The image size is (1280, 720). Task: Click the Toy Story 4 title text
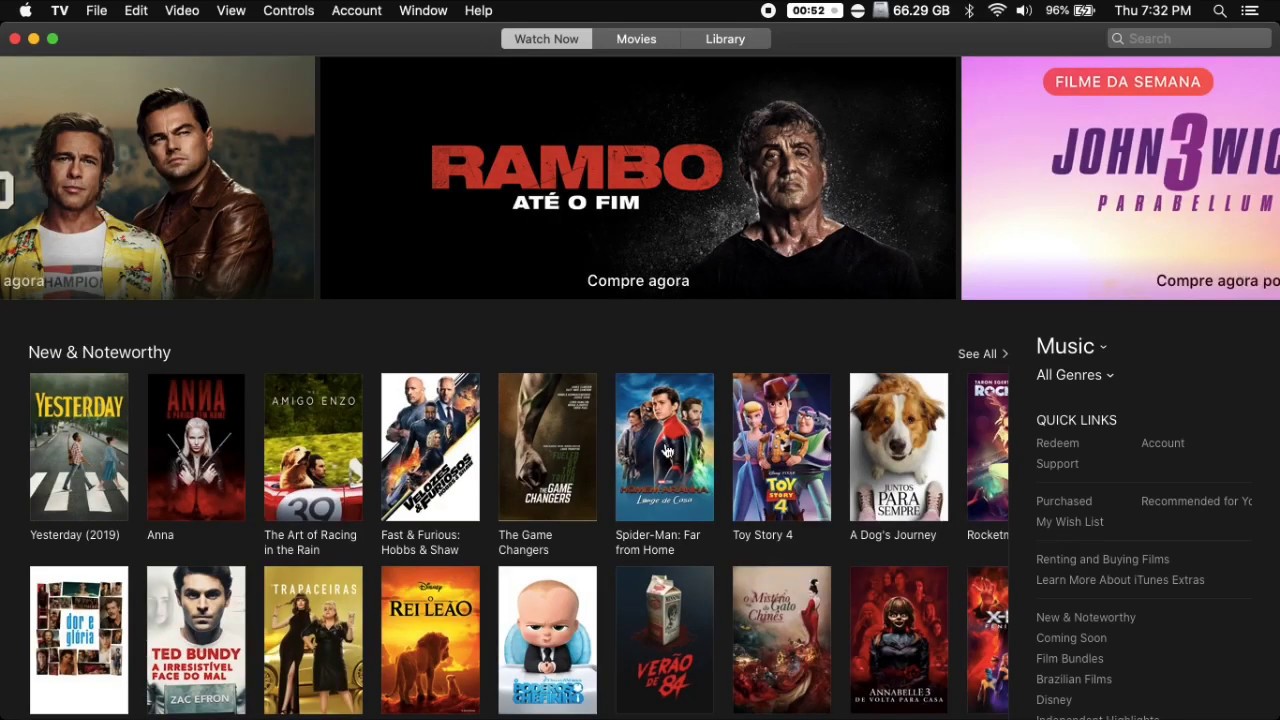763,535
